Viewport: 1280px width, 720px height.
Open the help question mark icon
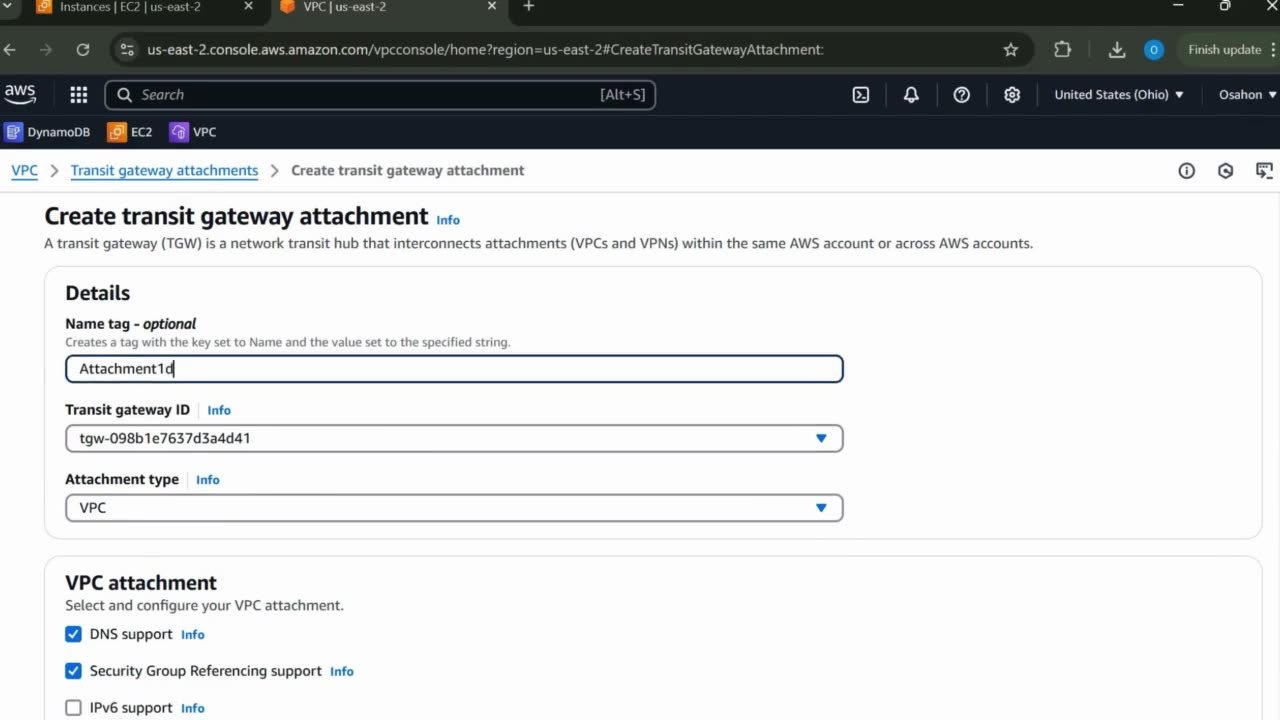coord(962,95)
